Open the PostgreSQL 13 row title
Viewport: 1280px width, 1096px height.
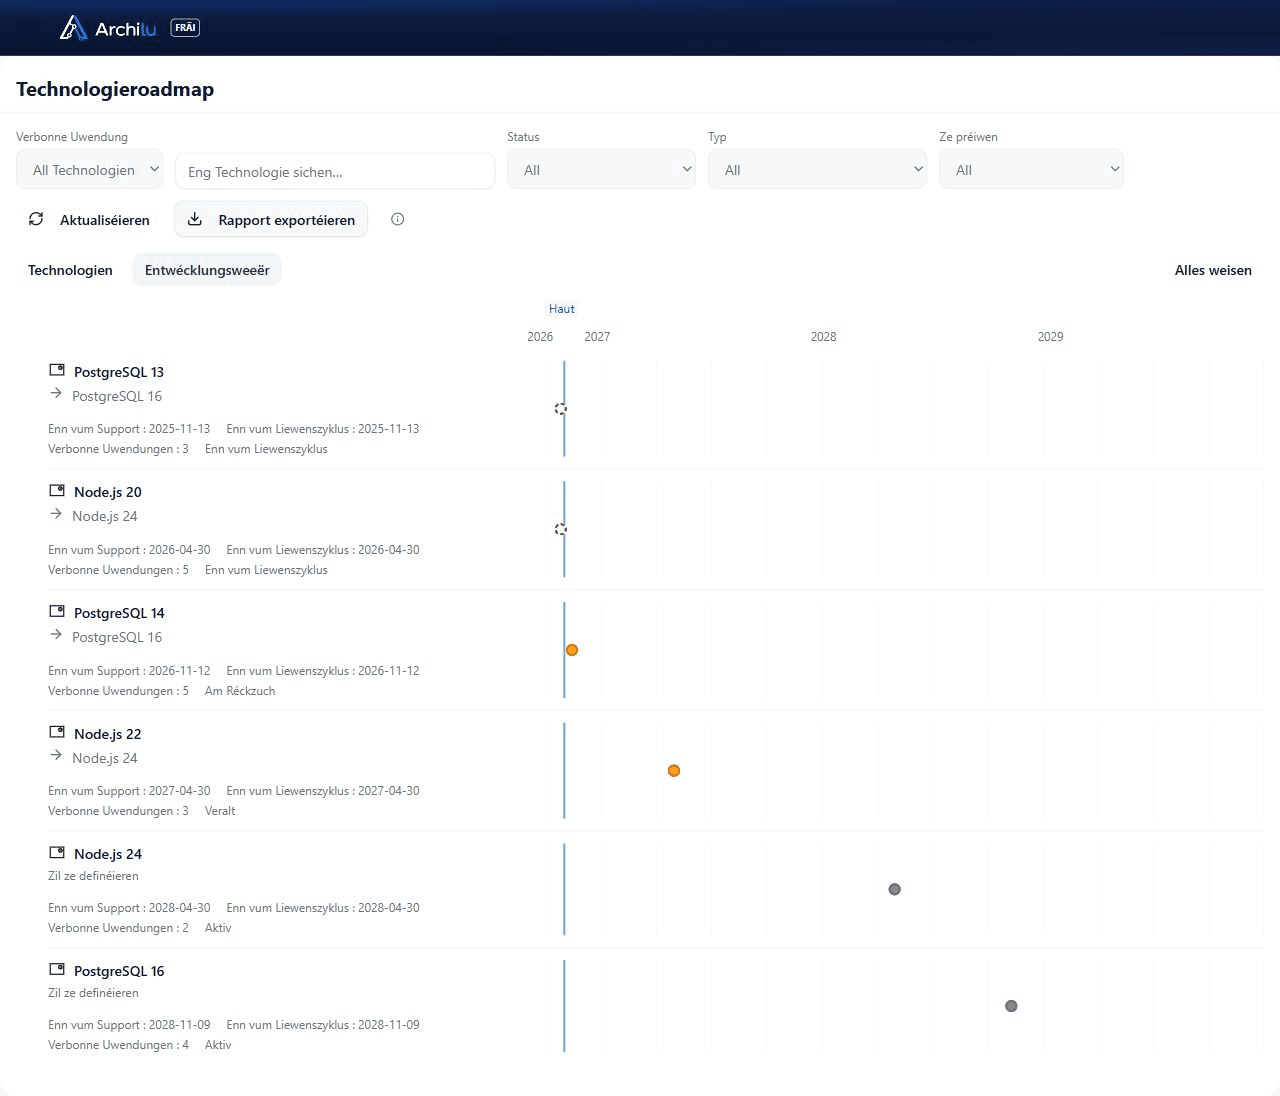pos(119,372)
